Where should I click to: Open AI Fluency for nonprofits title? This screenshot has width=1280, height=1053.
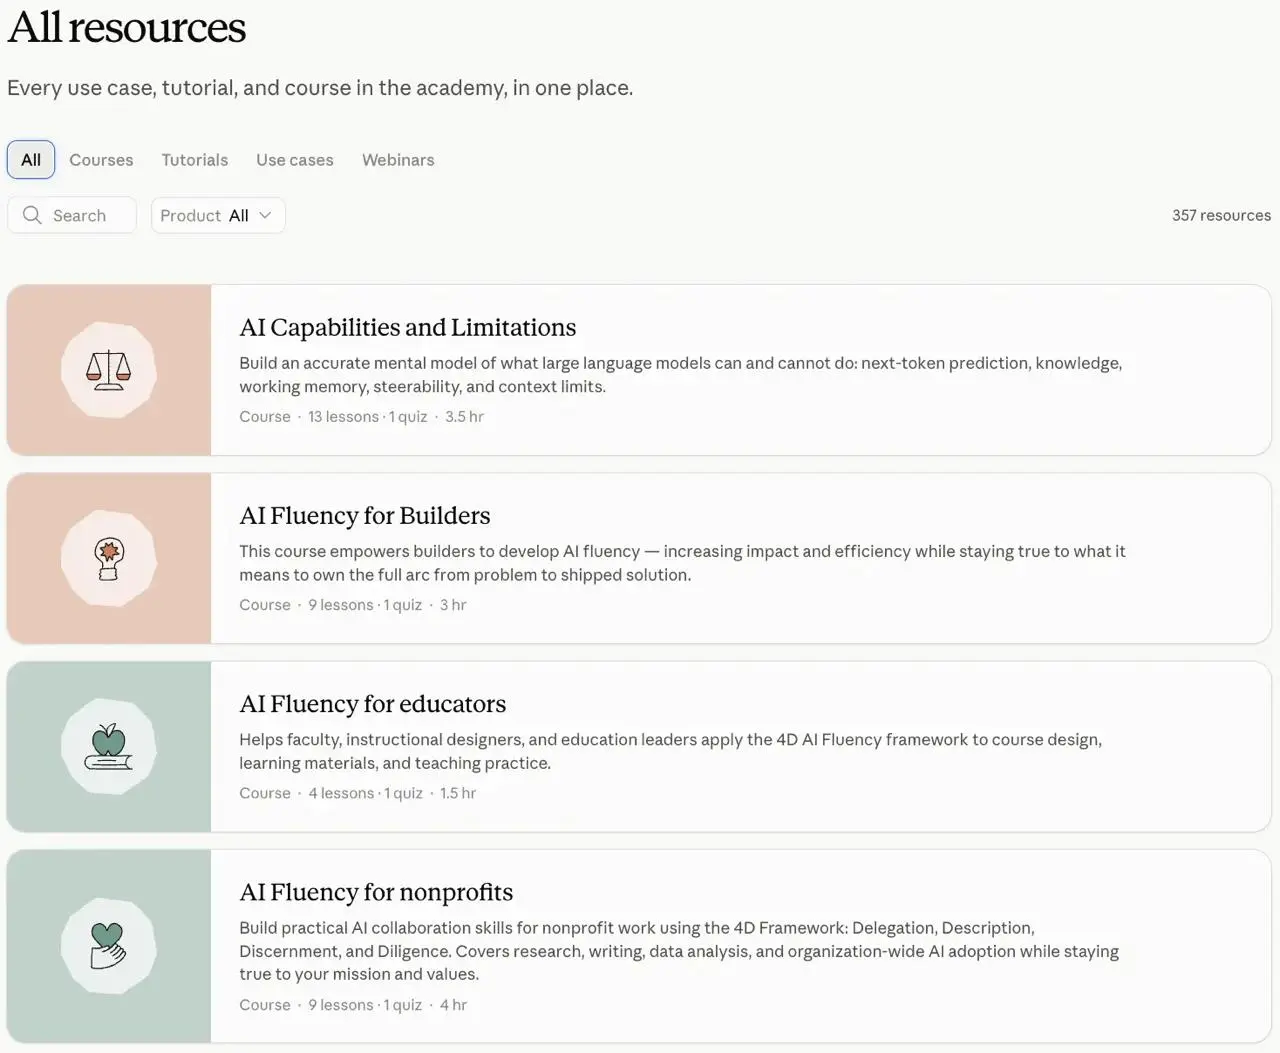pos(376,891)
